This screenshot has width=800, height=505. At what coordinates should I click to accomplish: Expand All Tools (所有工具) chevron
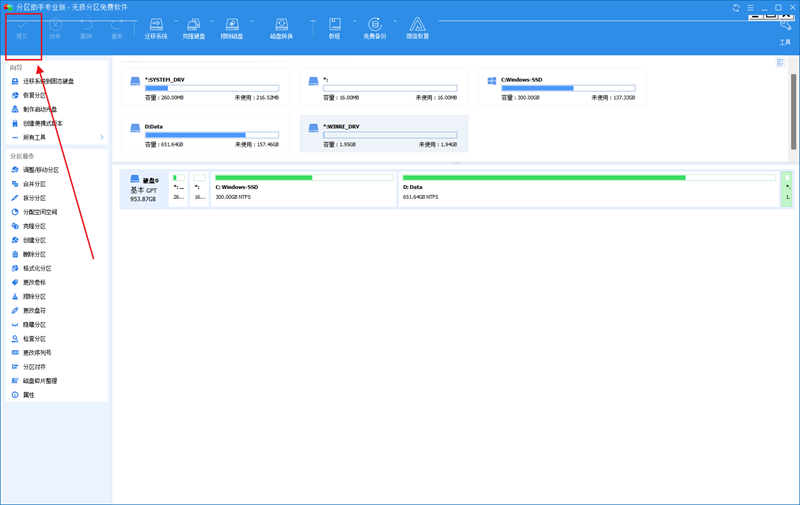(102, 137)
